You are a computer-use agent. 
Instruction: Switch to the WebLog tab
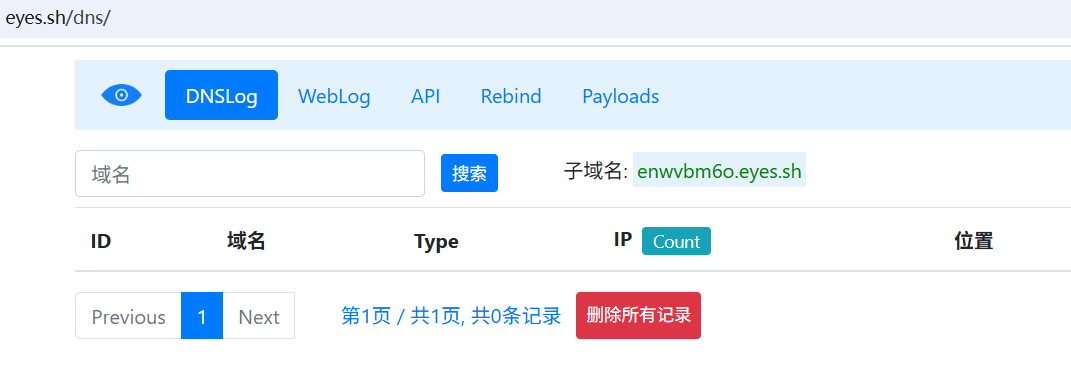pyautogui.click(x=334, y=96)
